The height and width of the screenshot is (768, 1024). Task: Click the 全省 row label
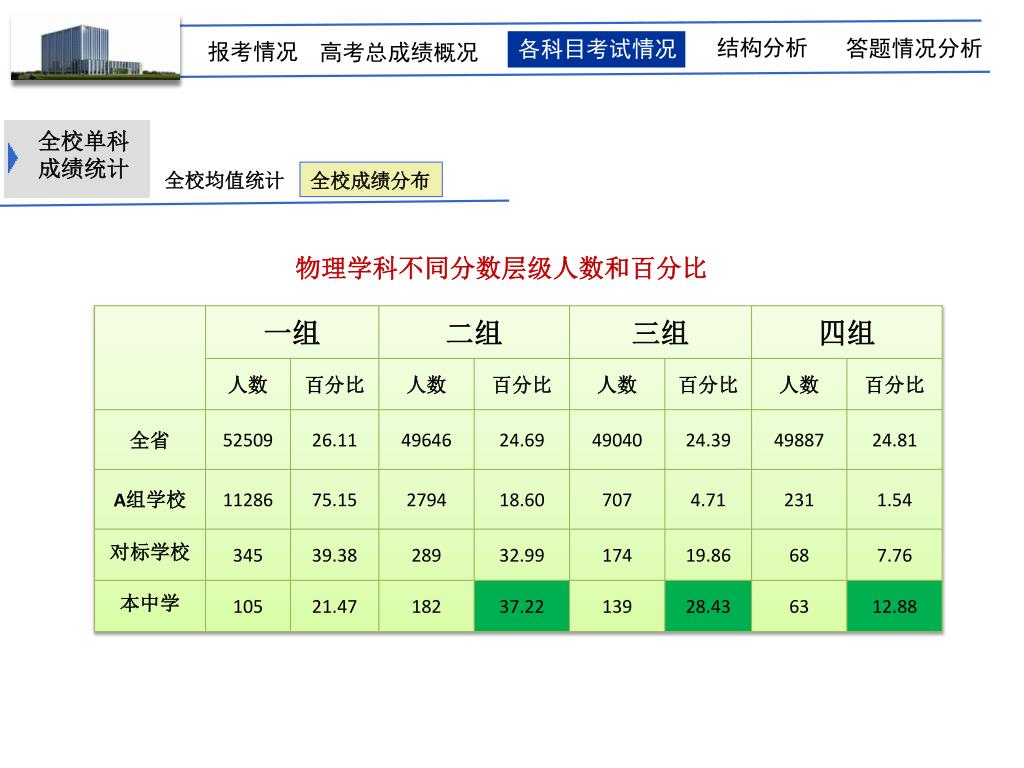150,440
